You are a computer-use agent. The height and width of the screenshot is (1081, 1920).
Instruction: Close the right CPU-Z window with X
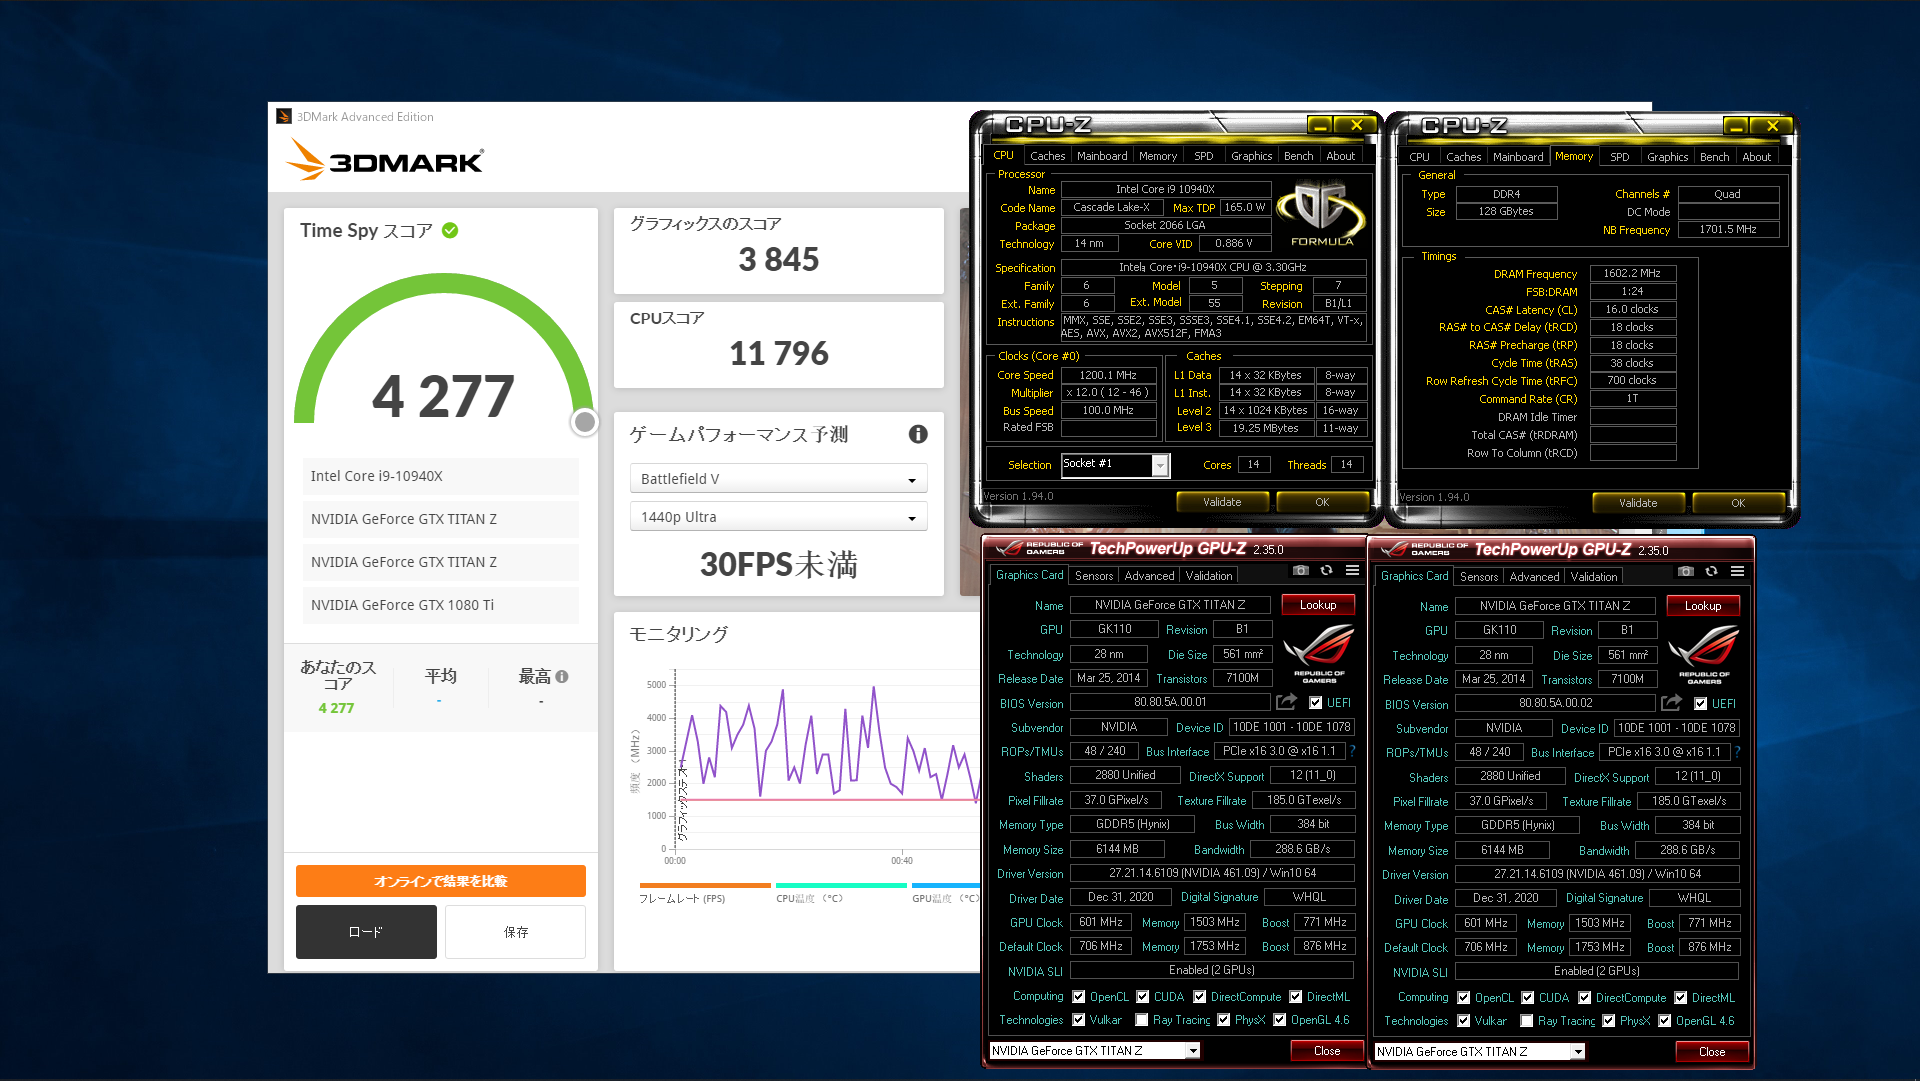pos(1772,126)
